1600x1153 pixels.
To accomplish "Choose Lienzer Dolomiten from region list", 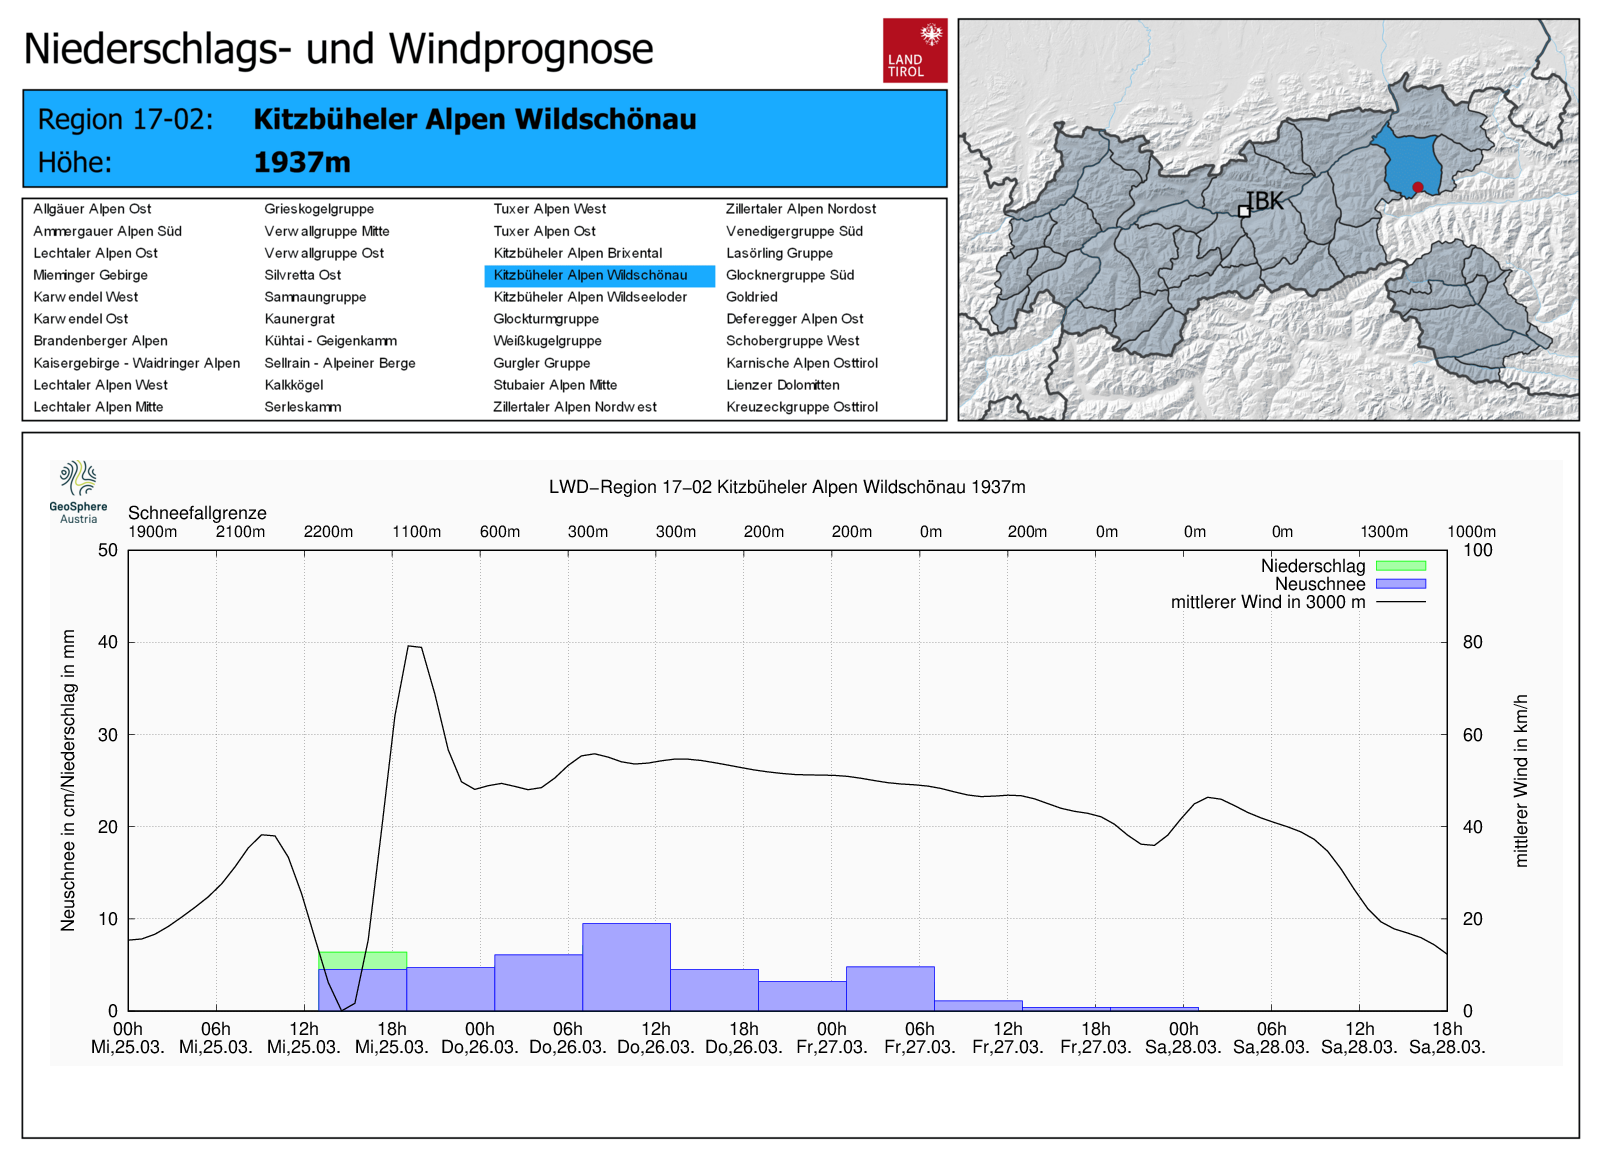I will coord(782,385).
